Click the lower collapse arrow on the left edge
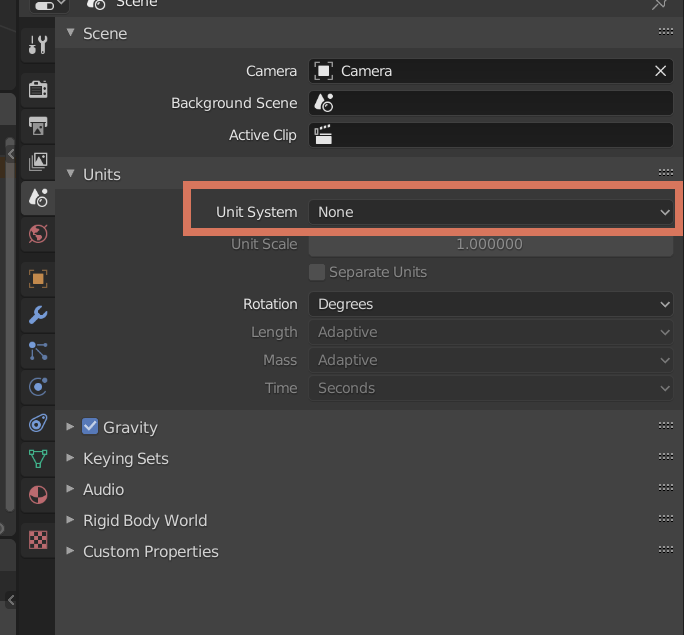 pyautogui.click(x=11, y=600)
